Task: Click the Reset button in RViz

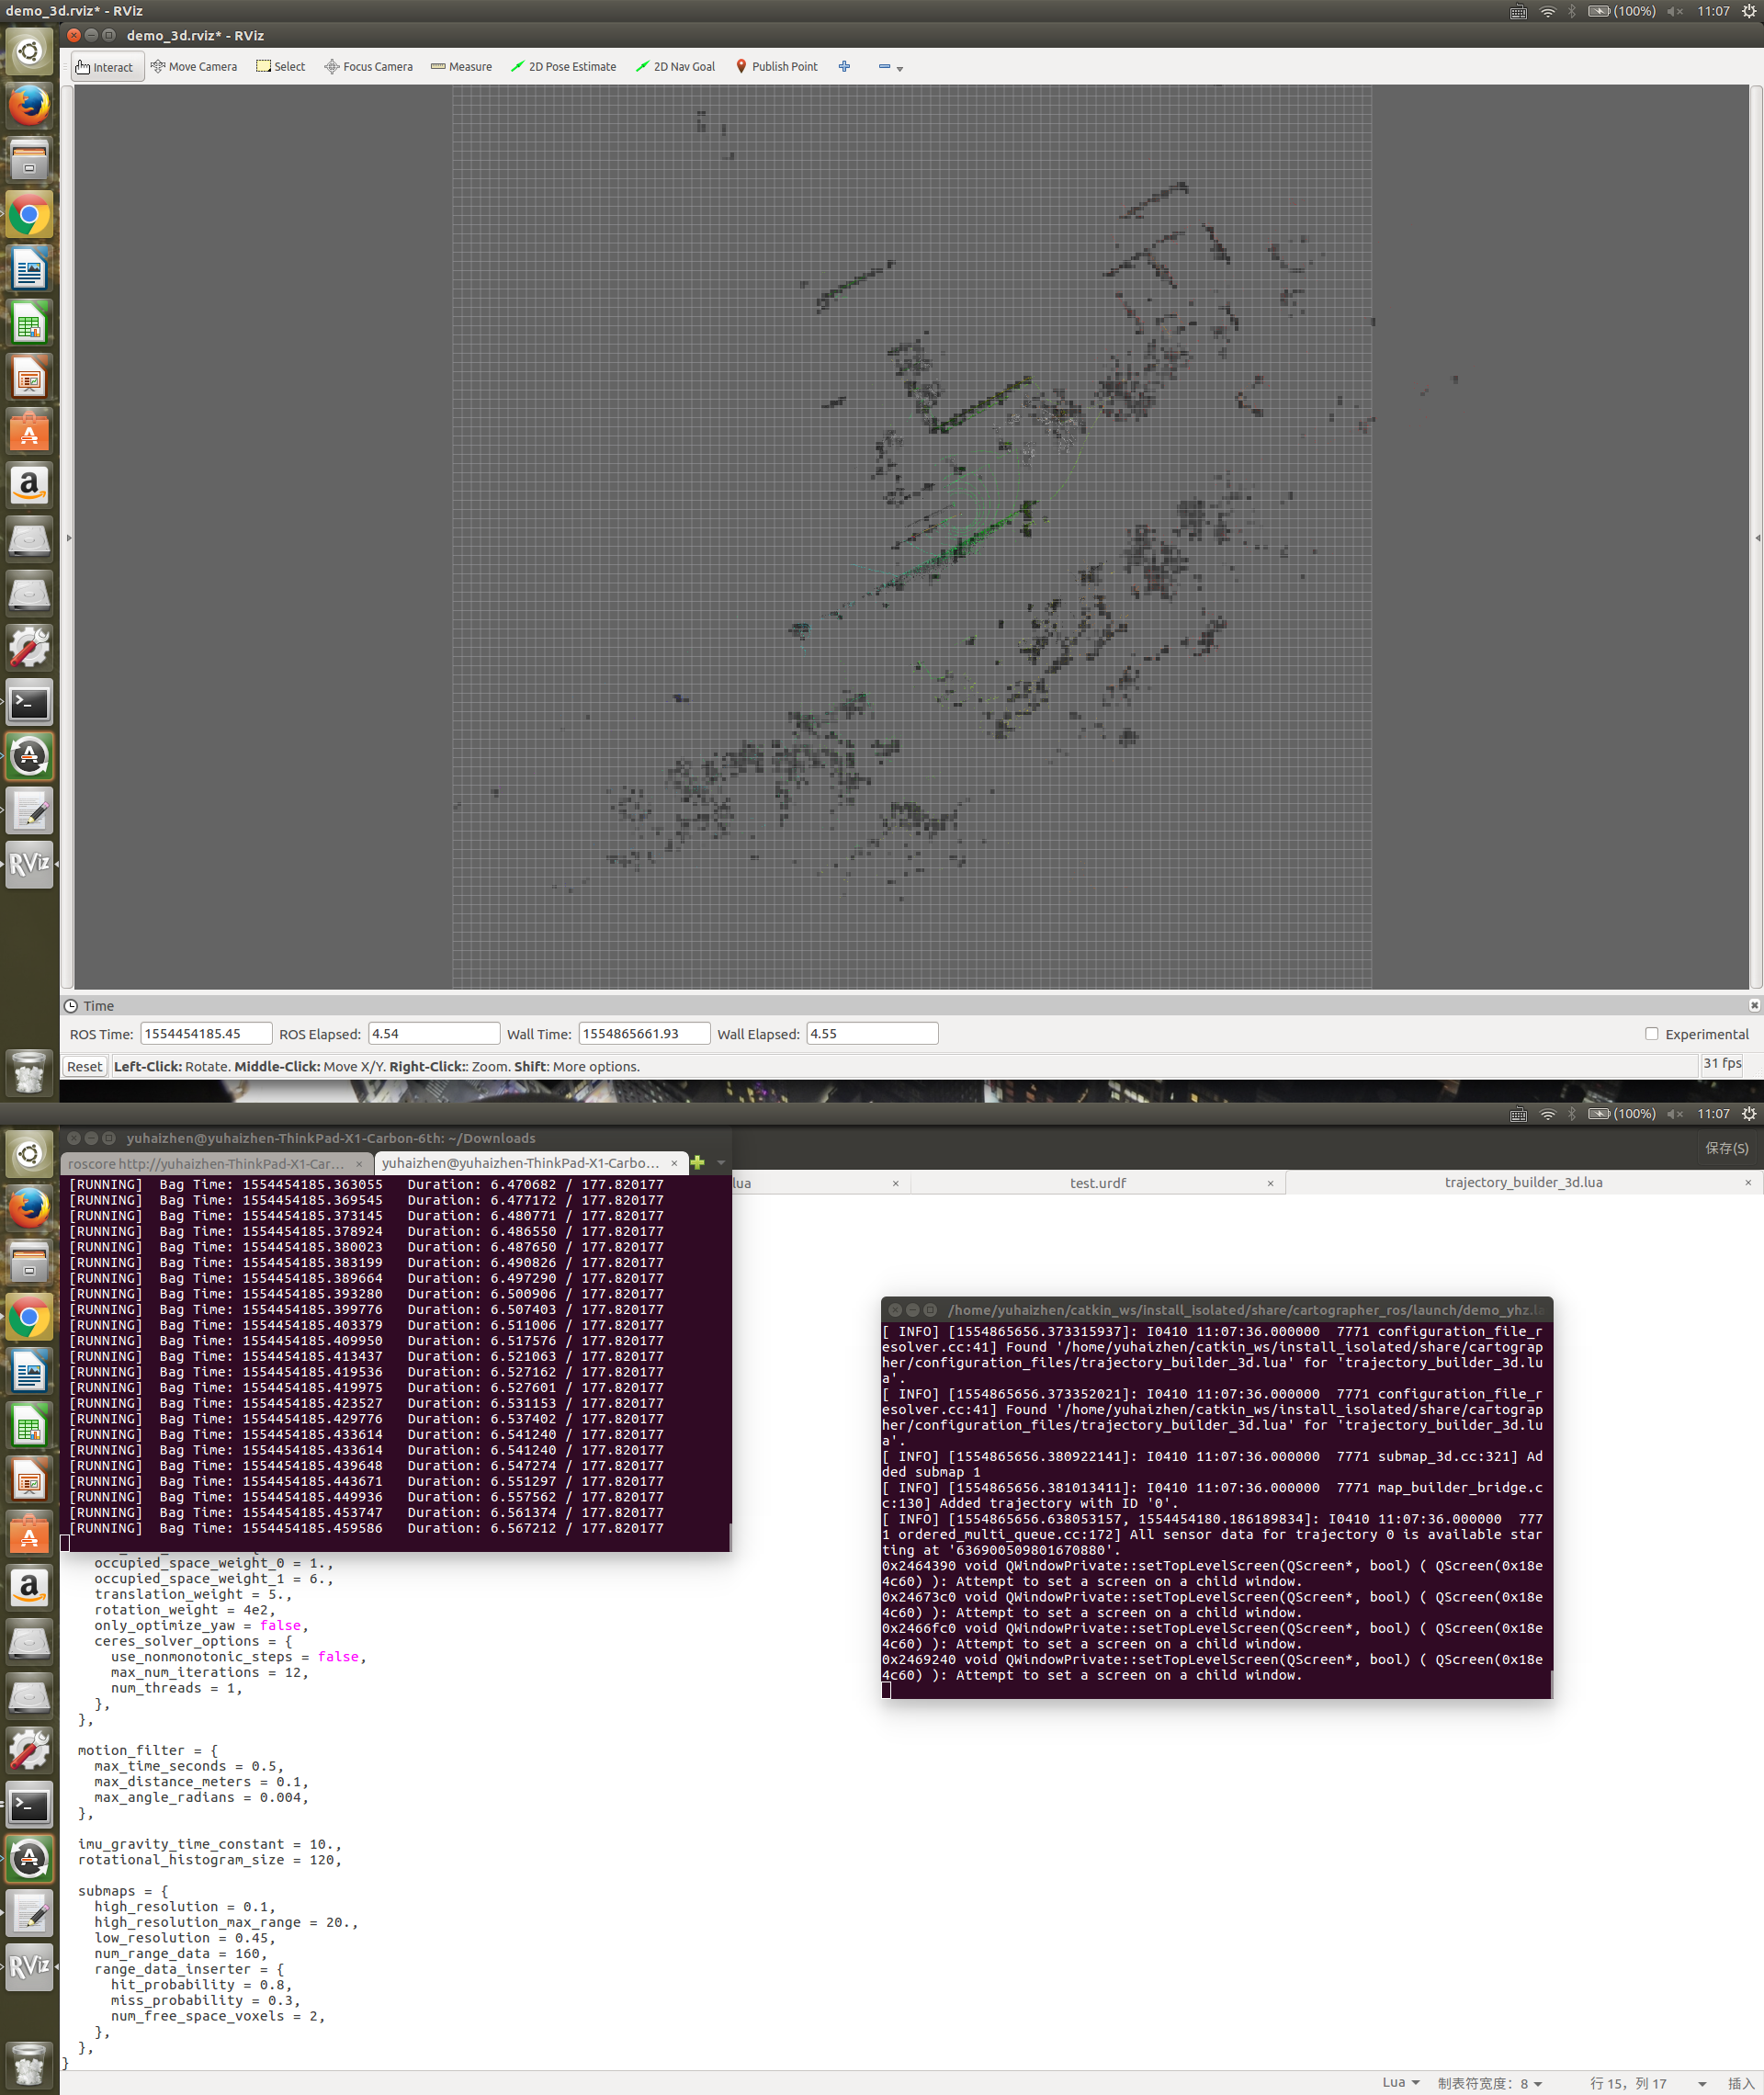Action: point(84,1066)
